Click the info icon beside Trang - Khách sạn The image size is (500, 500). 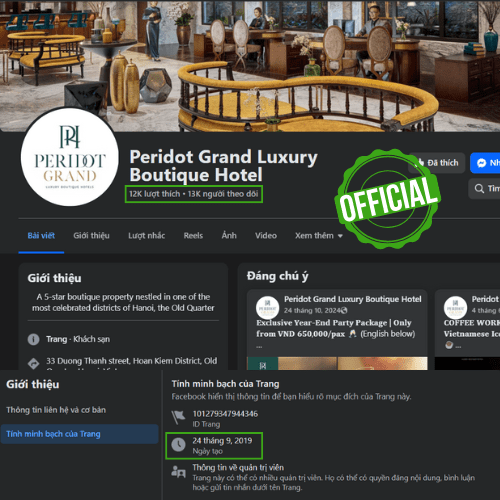pos(33,339)
